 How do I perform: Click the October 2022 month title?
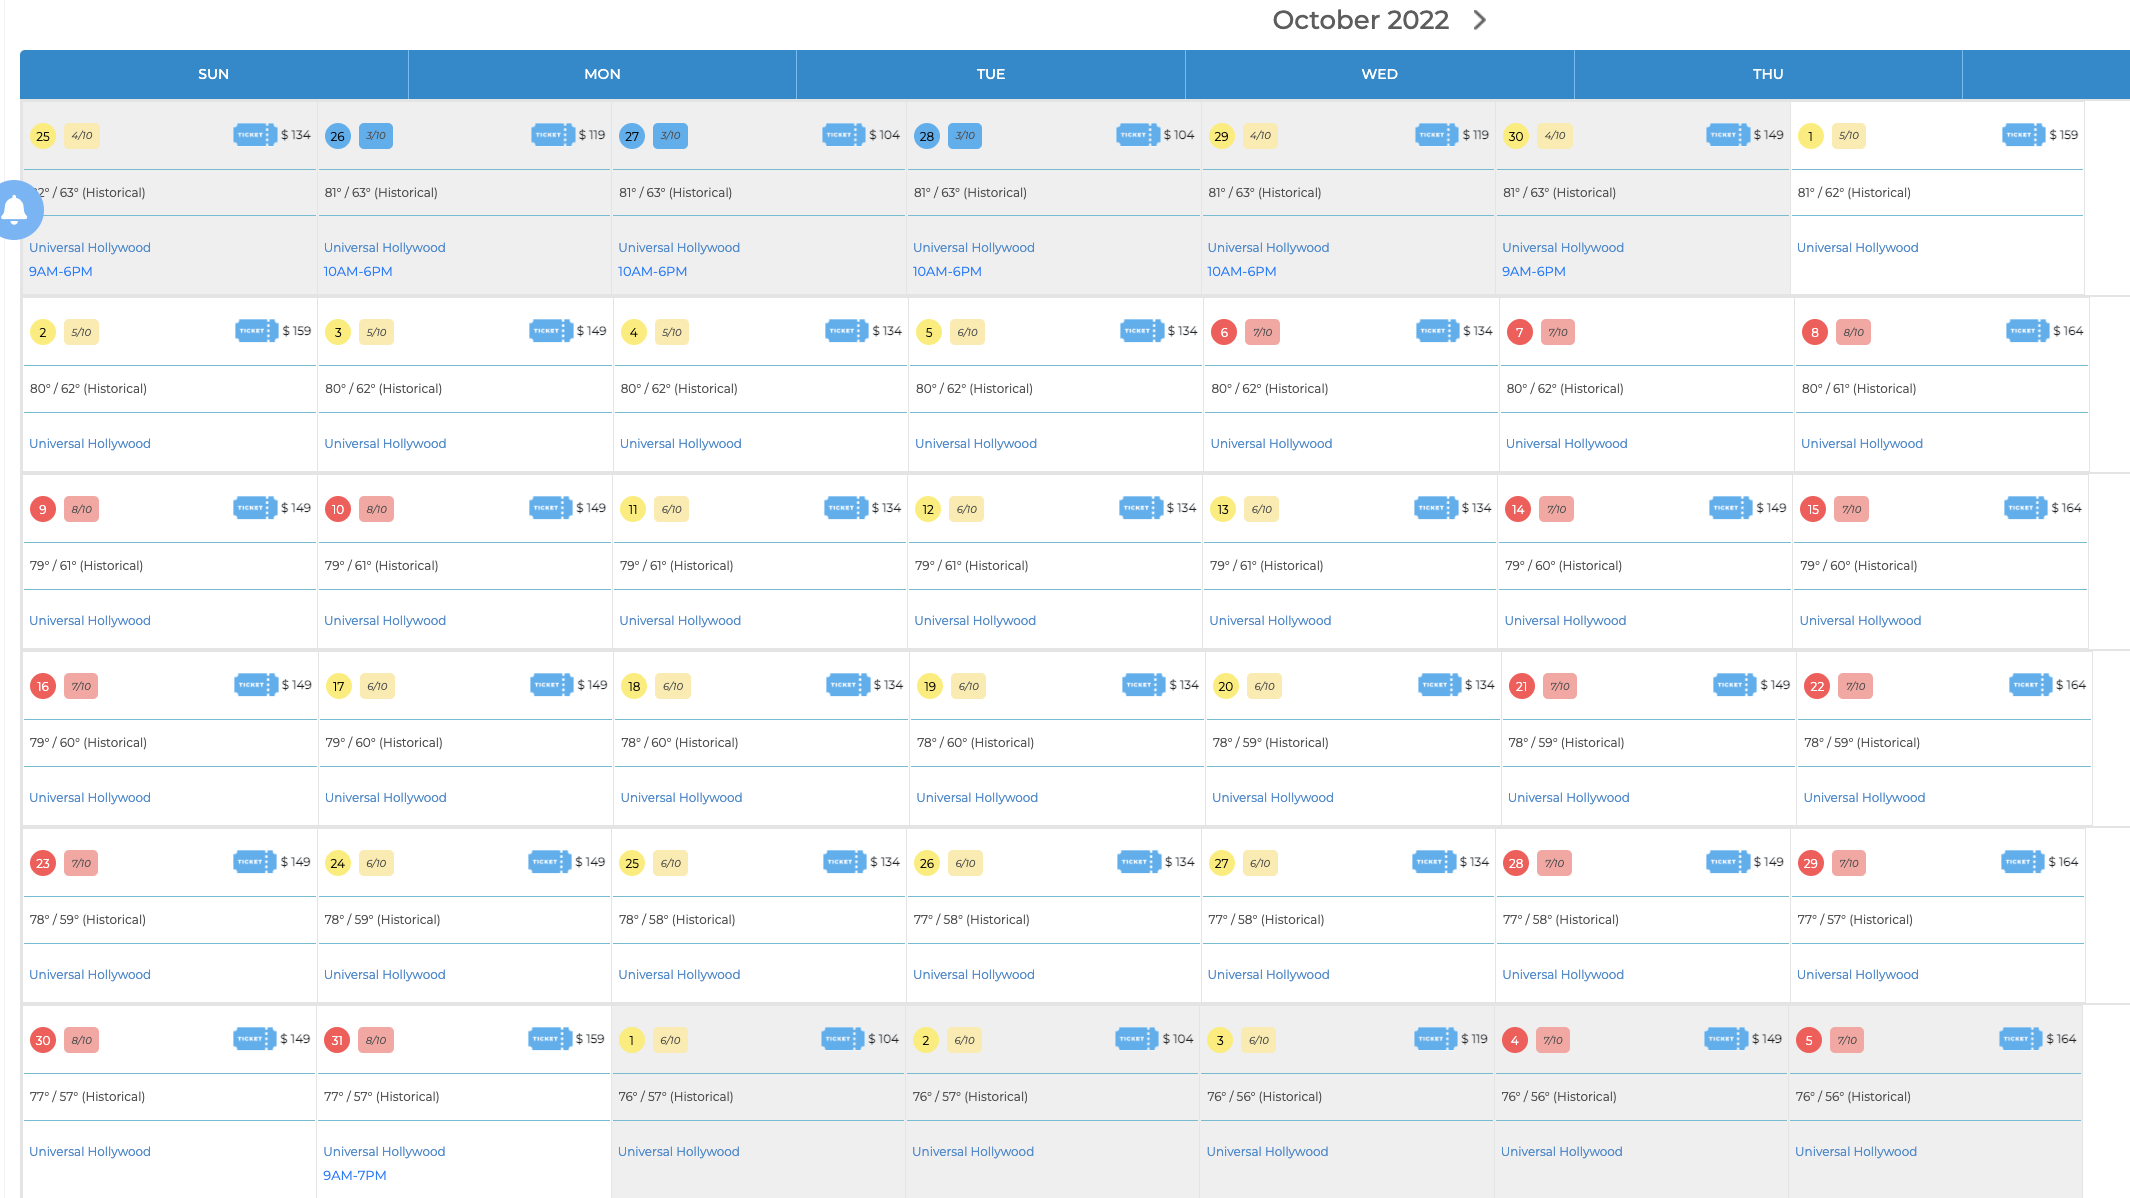pos(1360,20)
